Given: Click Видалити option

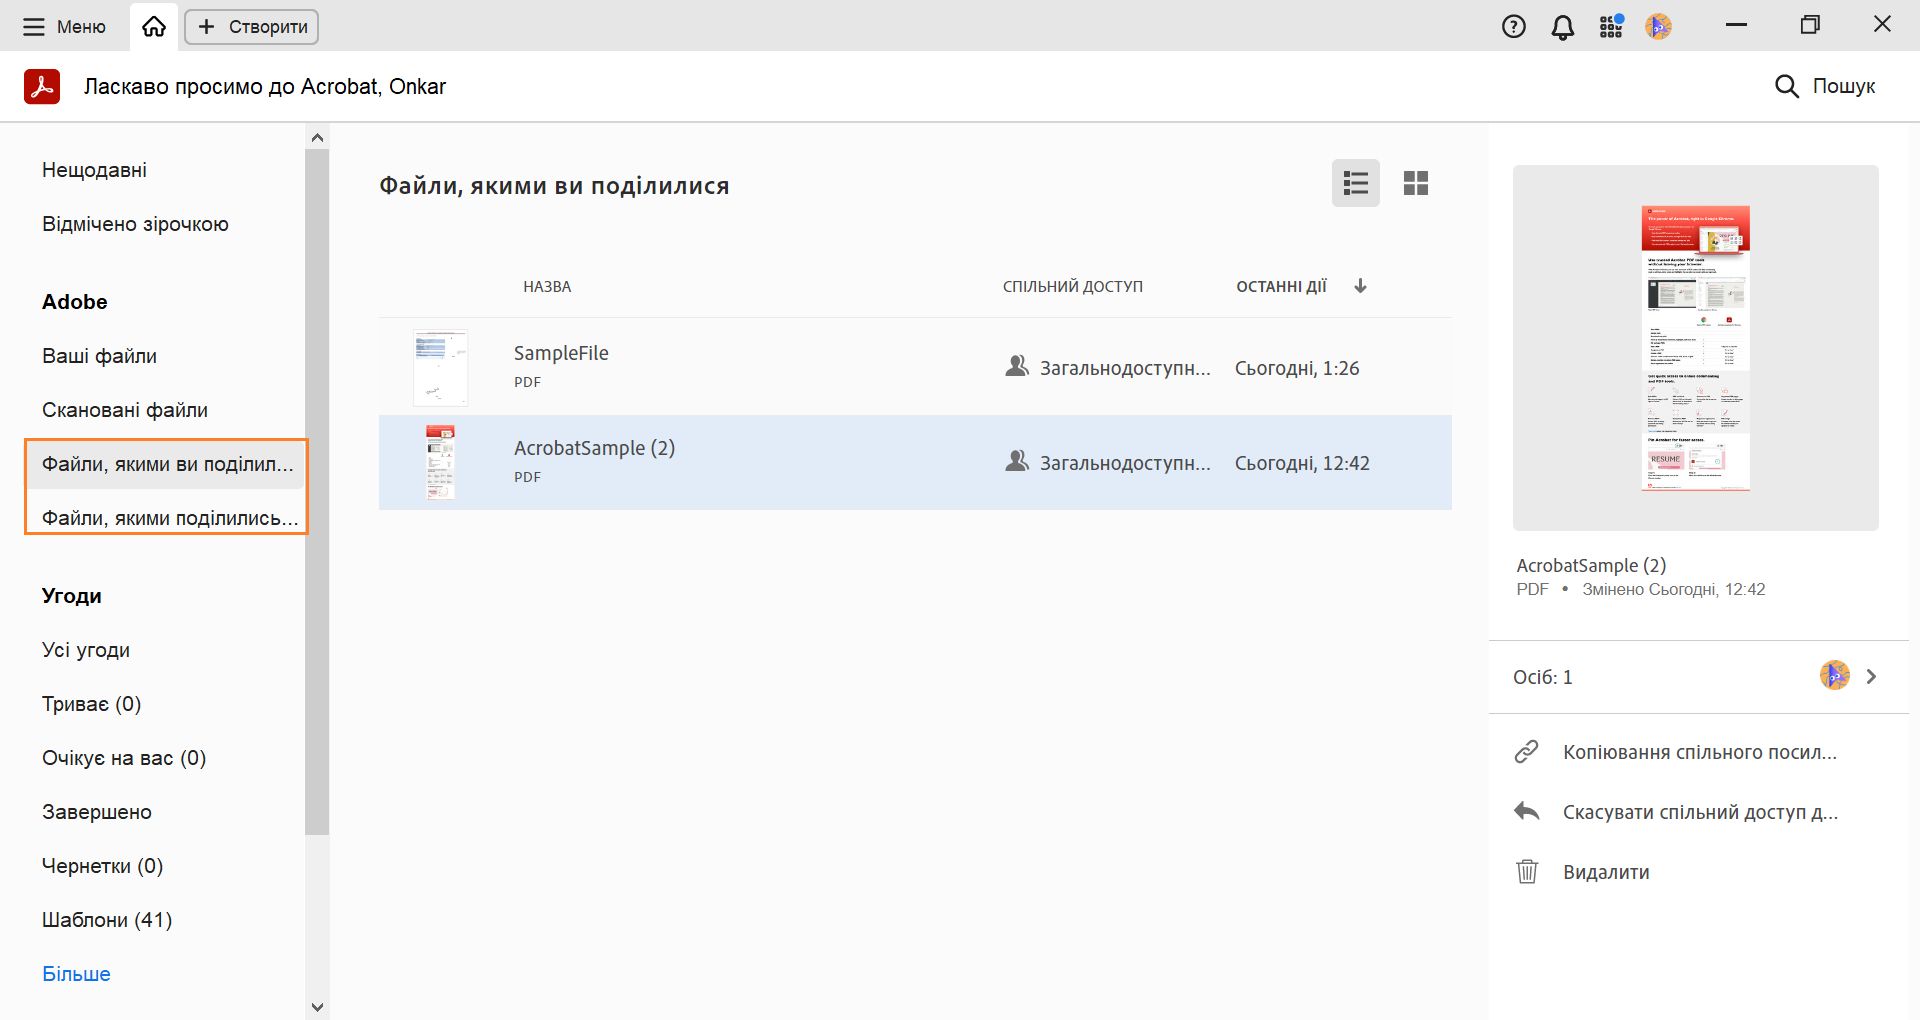Looking at the screenshot, I should pos(1606,872).
